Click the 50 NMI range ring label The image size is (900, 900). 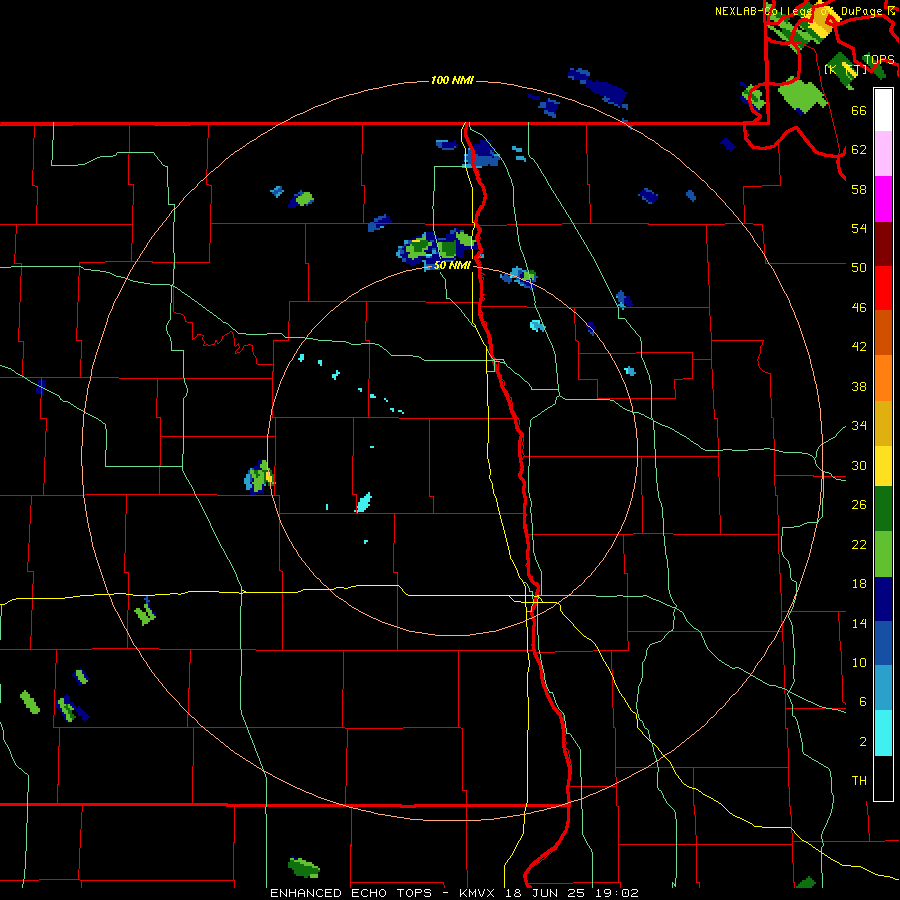(452, 266)
